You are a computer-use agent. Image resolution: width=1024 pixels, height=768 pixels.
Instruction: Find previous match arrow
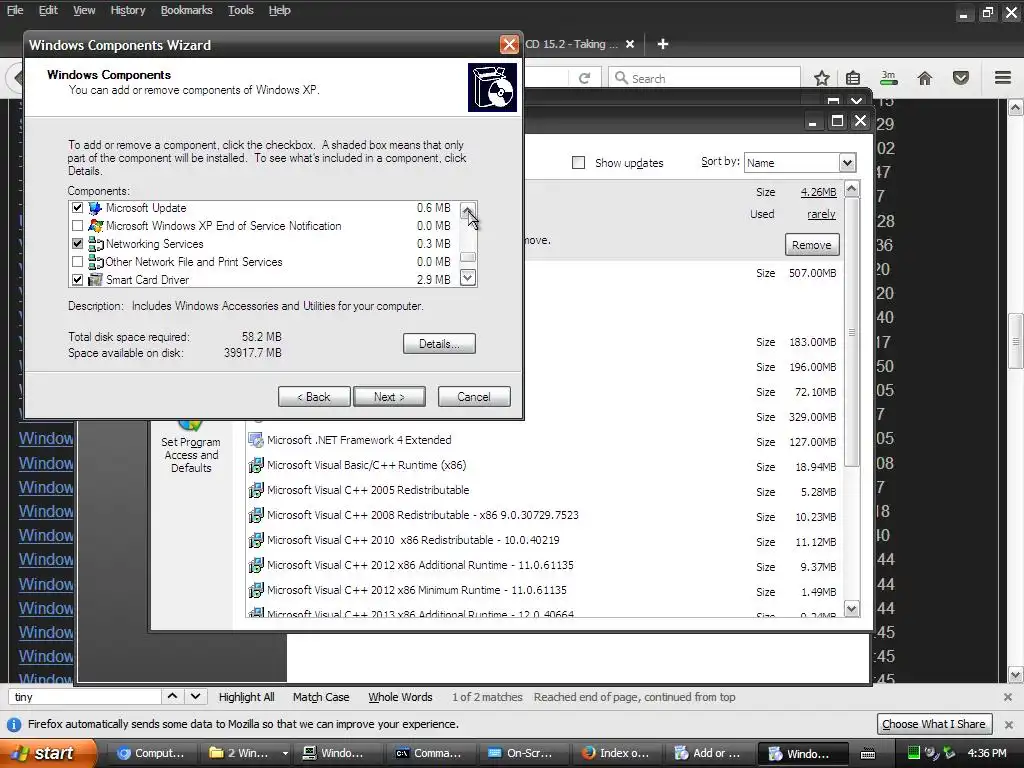click(x=172, y=697)
